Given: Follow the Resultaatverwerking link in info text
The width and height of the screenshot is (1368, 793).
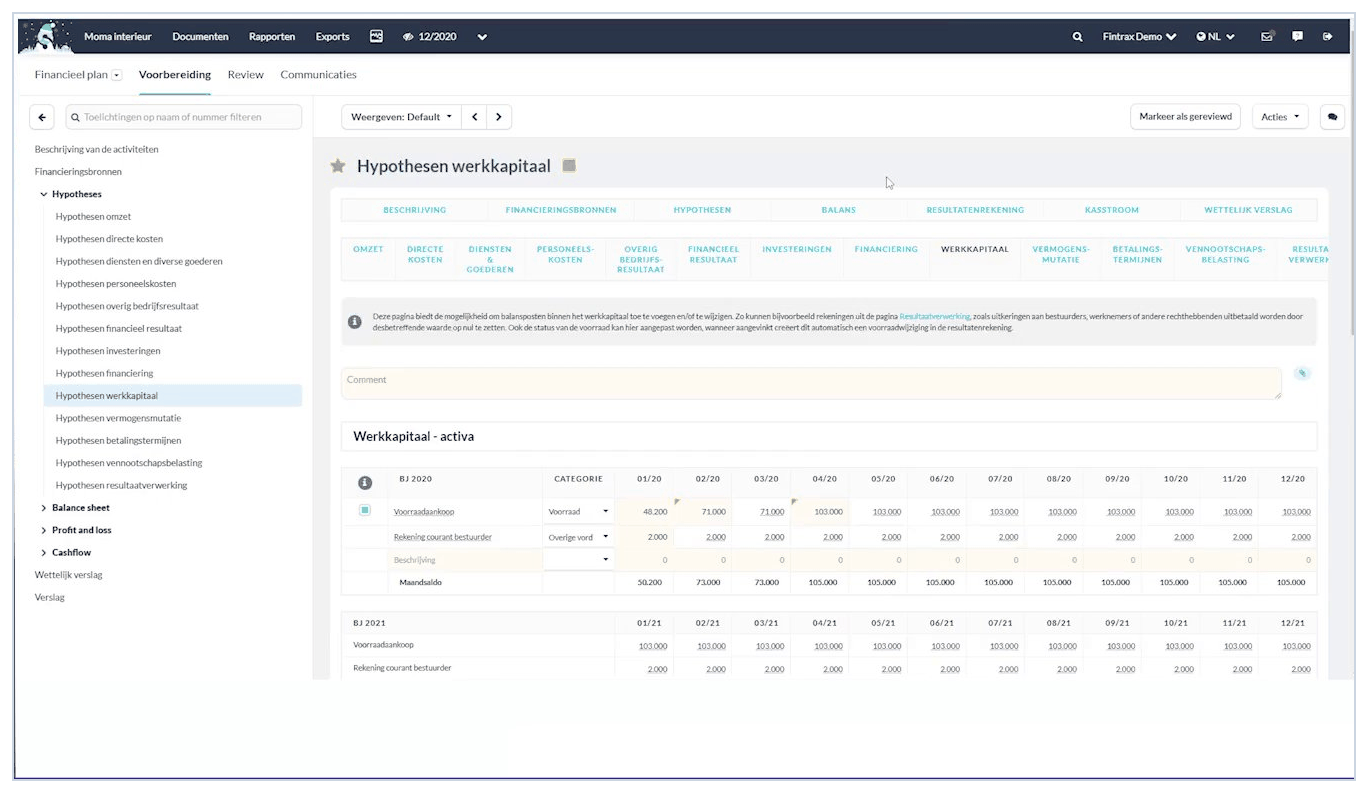Looking at the screenshot, I should pos(935,316).
